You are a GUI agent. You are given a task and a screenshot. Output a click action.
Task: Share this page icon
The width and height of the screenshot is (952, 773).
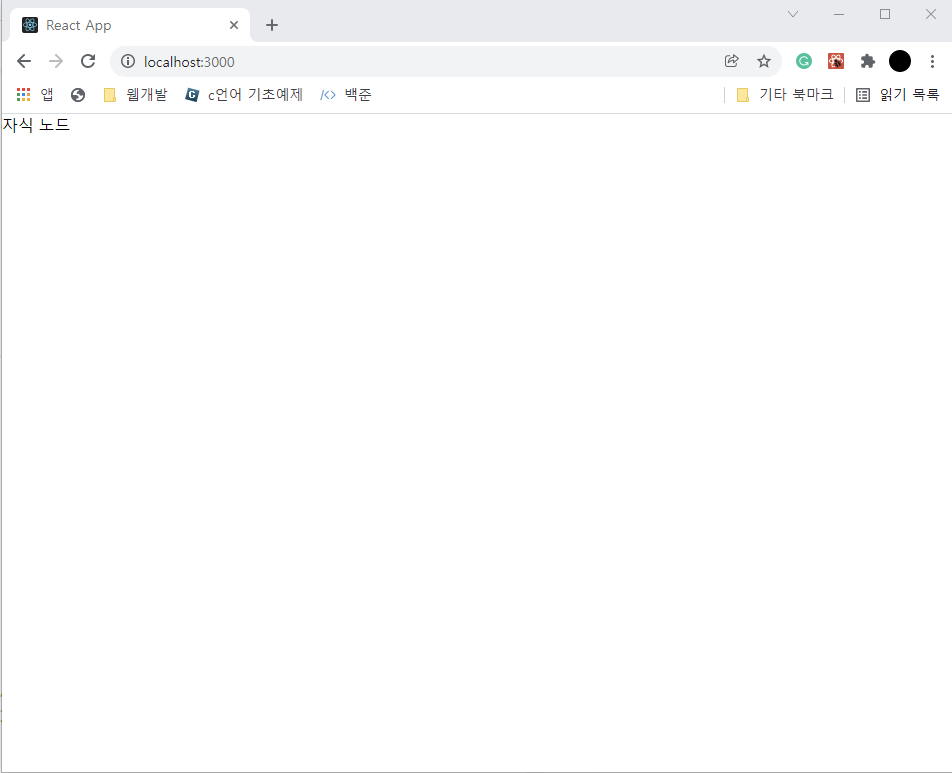pyautogui.click(x=732, y=61)
